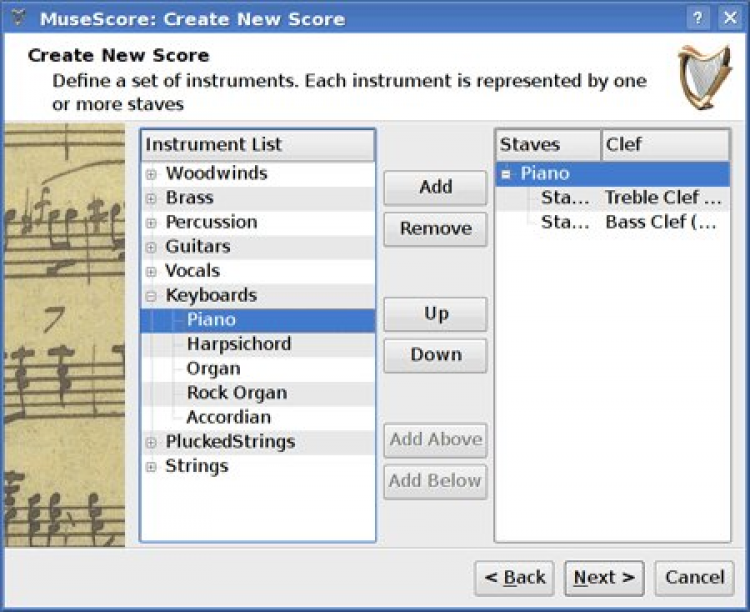Choose Accordian from Keyboards
Viewport: 750px width, 612px height.
[x=228, y=417]
